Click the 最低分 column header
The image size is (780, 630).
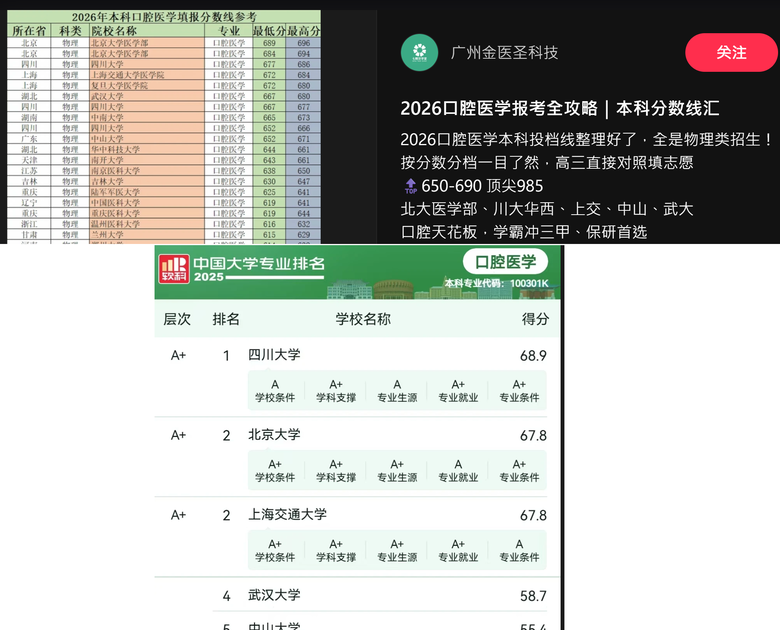269,31
